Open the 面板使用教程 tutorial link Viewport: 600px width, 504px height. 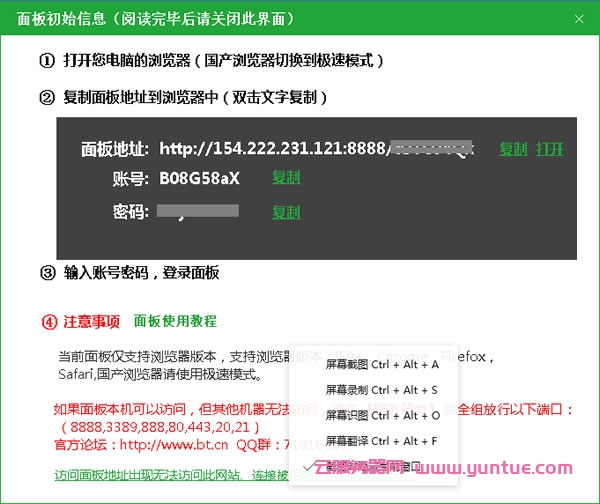(x=175, y=321)
